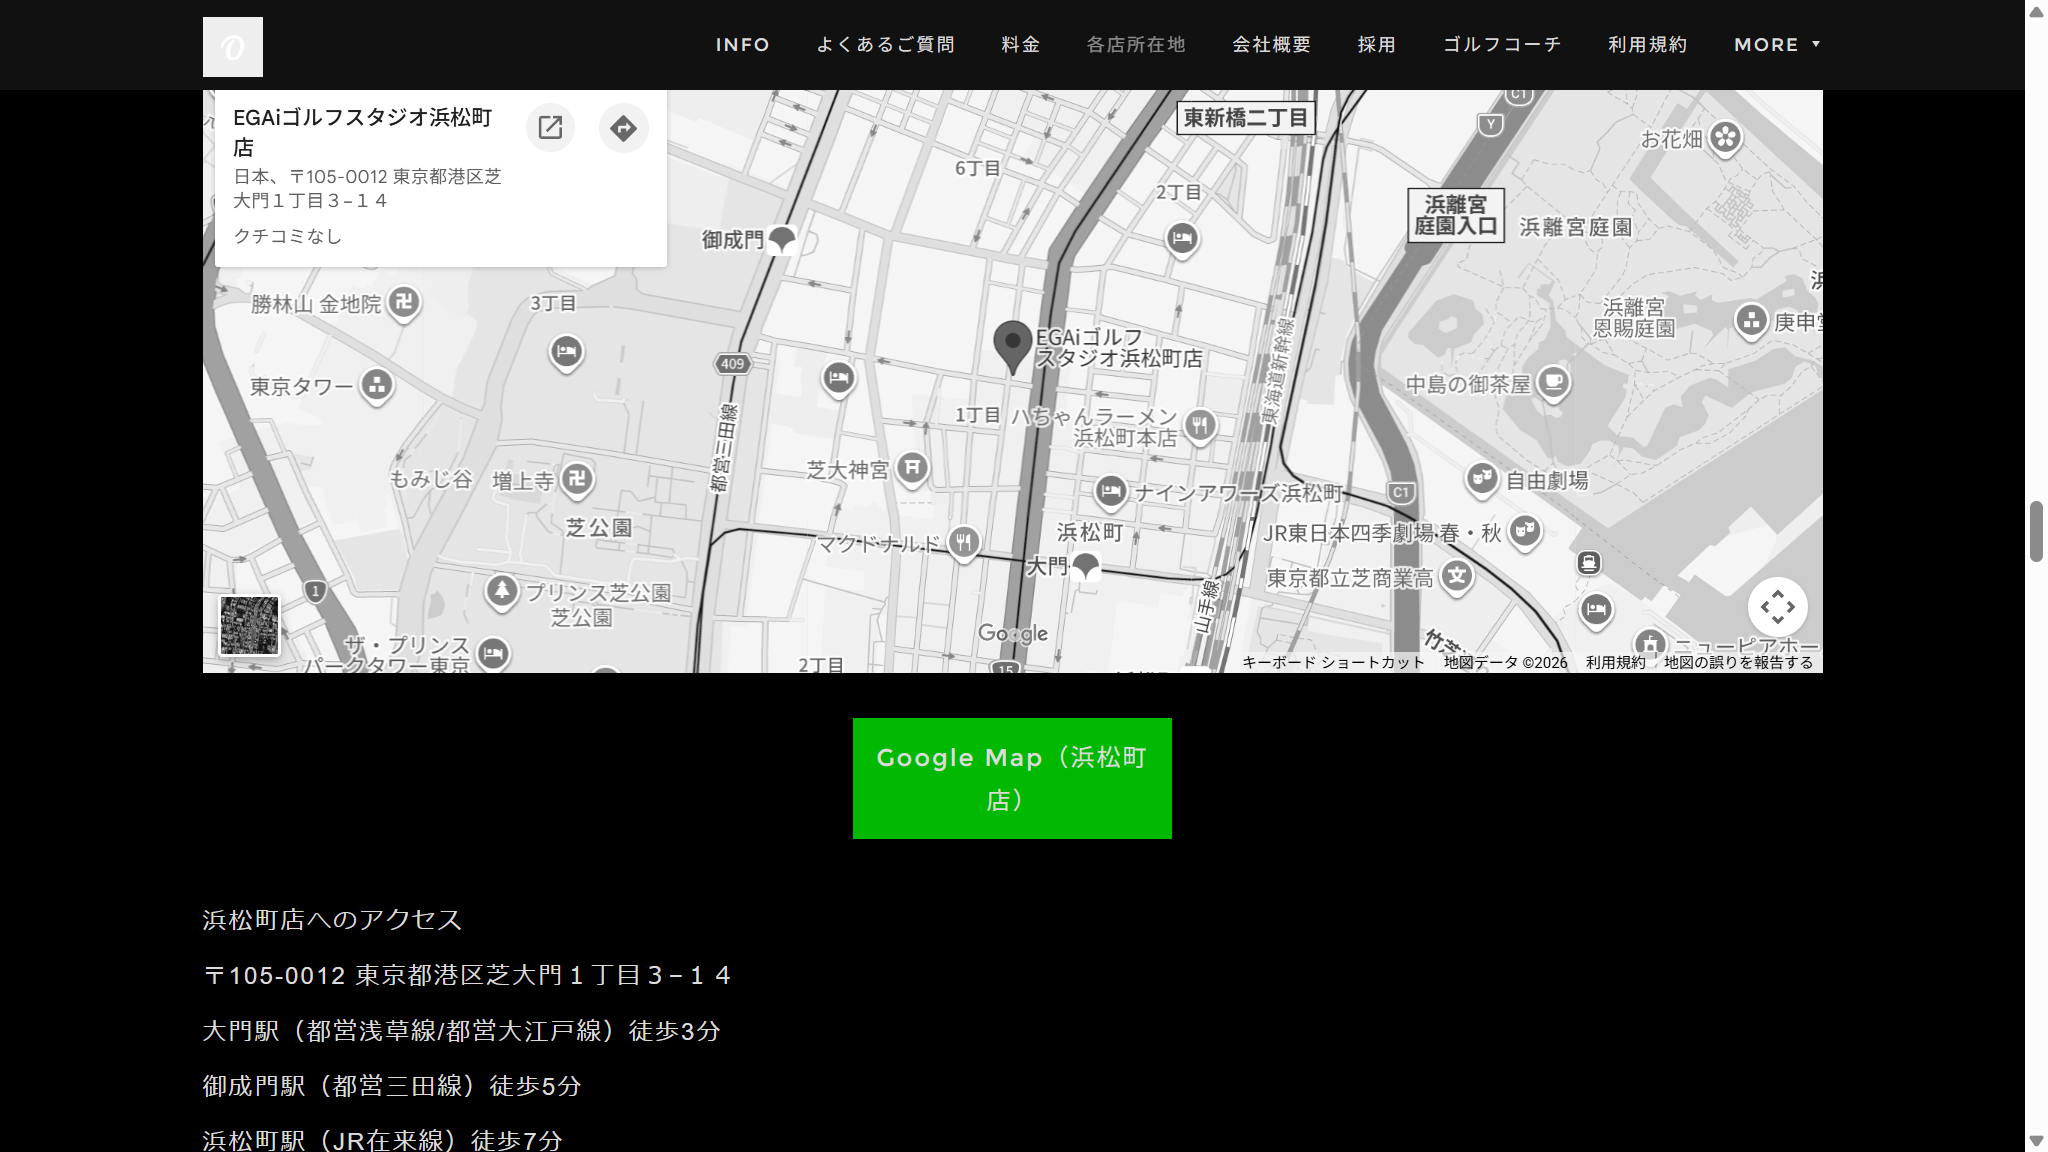Click the 芝公園 map label
Image resolution: width=2048 pixels, height=1152 pixels.
tap(598, 527)
